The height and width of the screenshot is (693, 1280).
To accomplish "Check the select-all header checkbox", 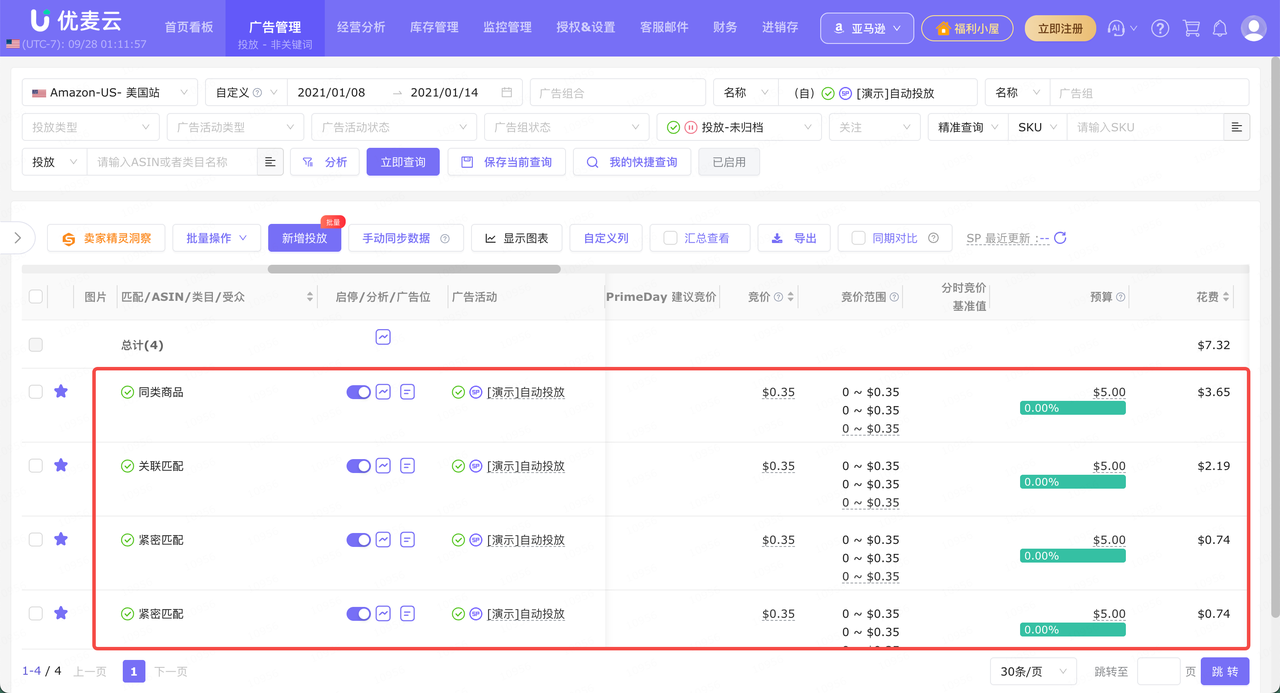I will pyautogui.click(x=36, y=296).
